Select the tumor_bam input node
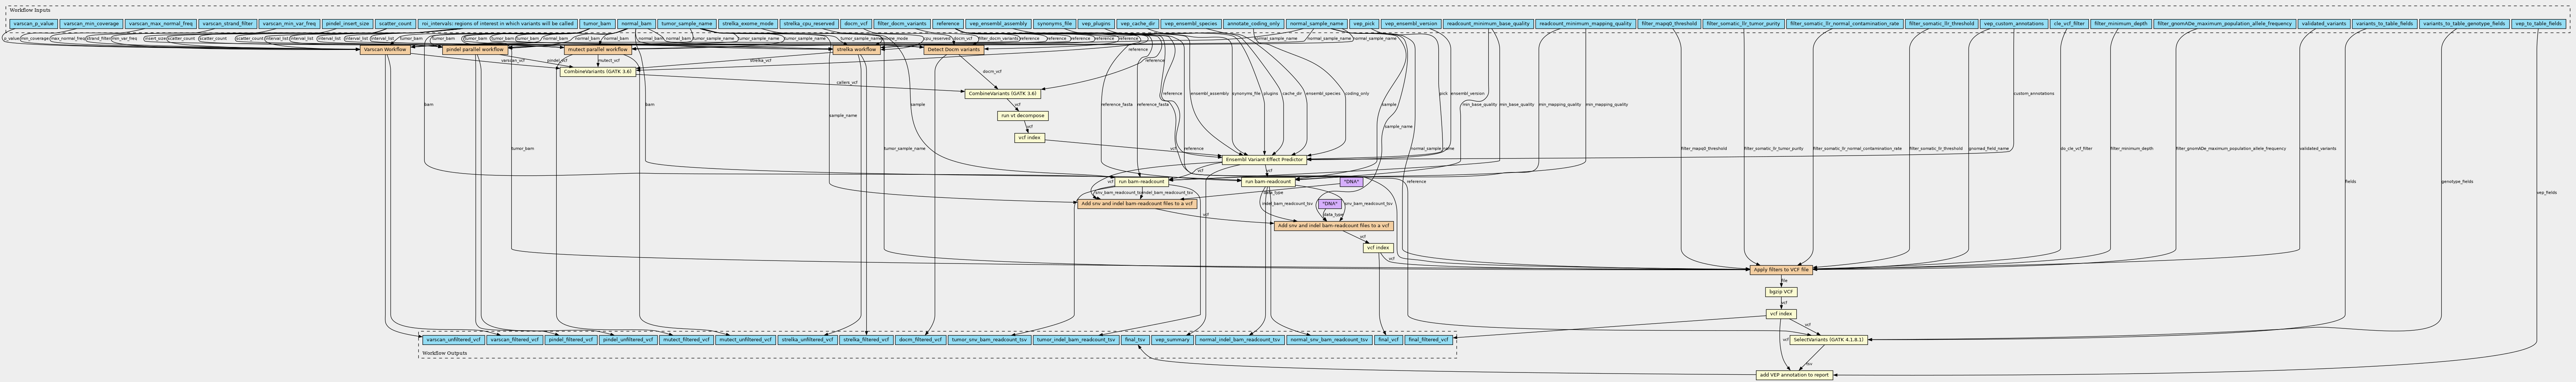Image resolution: width=2576 pixels, height=382 pixels. tap(597, 23)
